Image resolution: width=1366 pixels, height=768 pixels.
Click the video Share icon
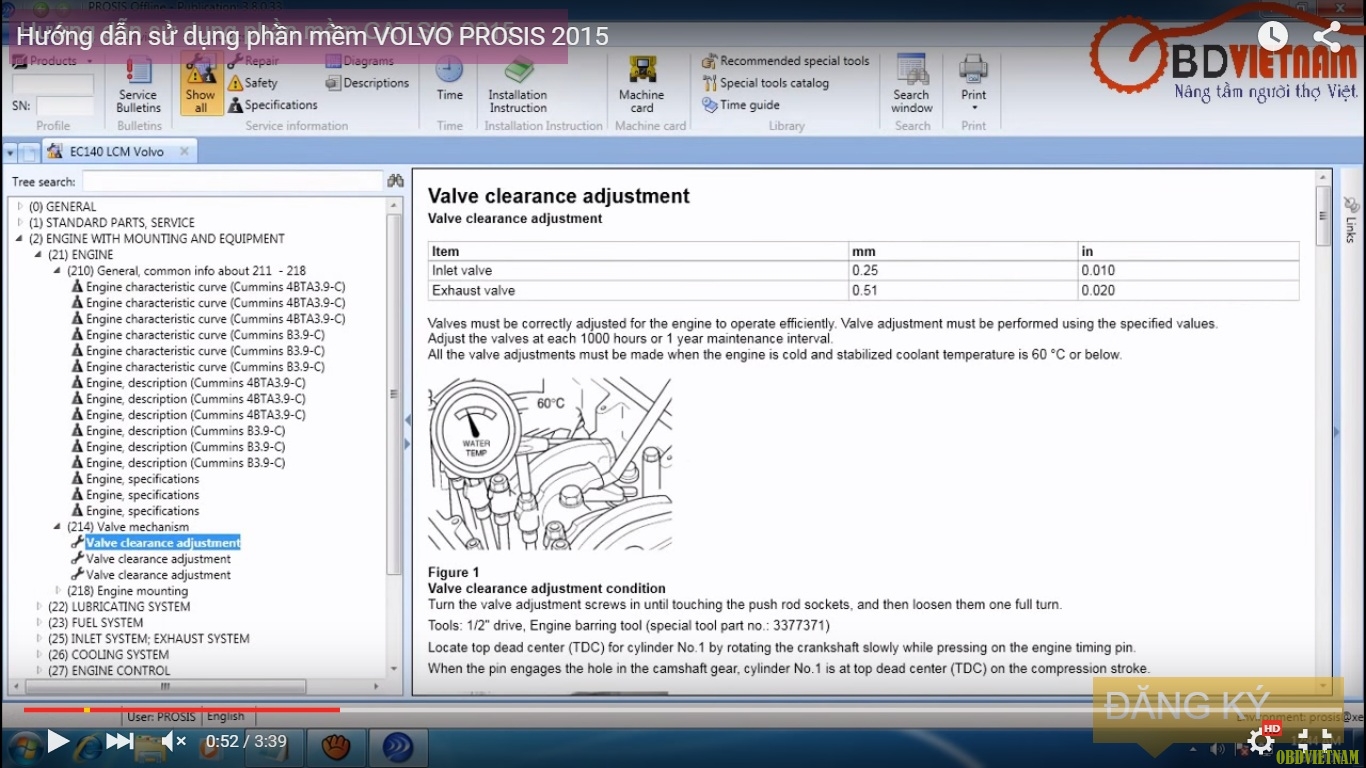[x=1327, y=36]
